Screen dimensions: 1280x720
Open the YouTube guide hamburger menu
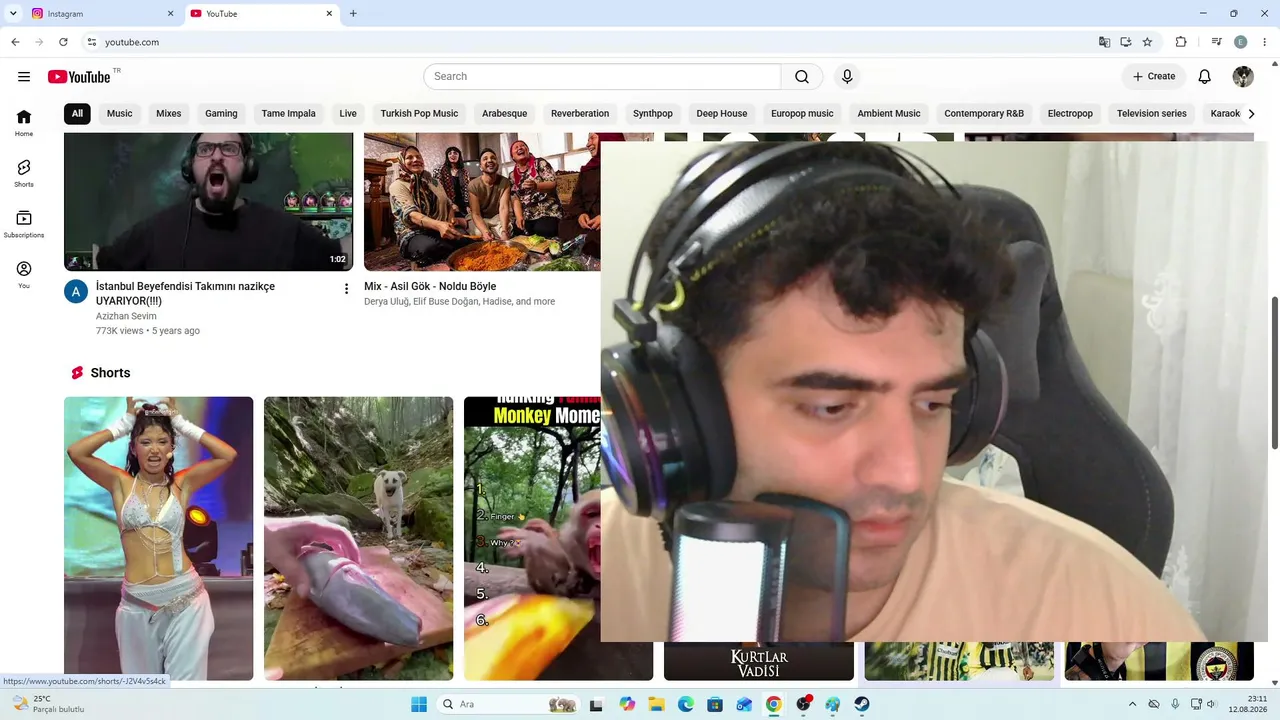point(24,77)
